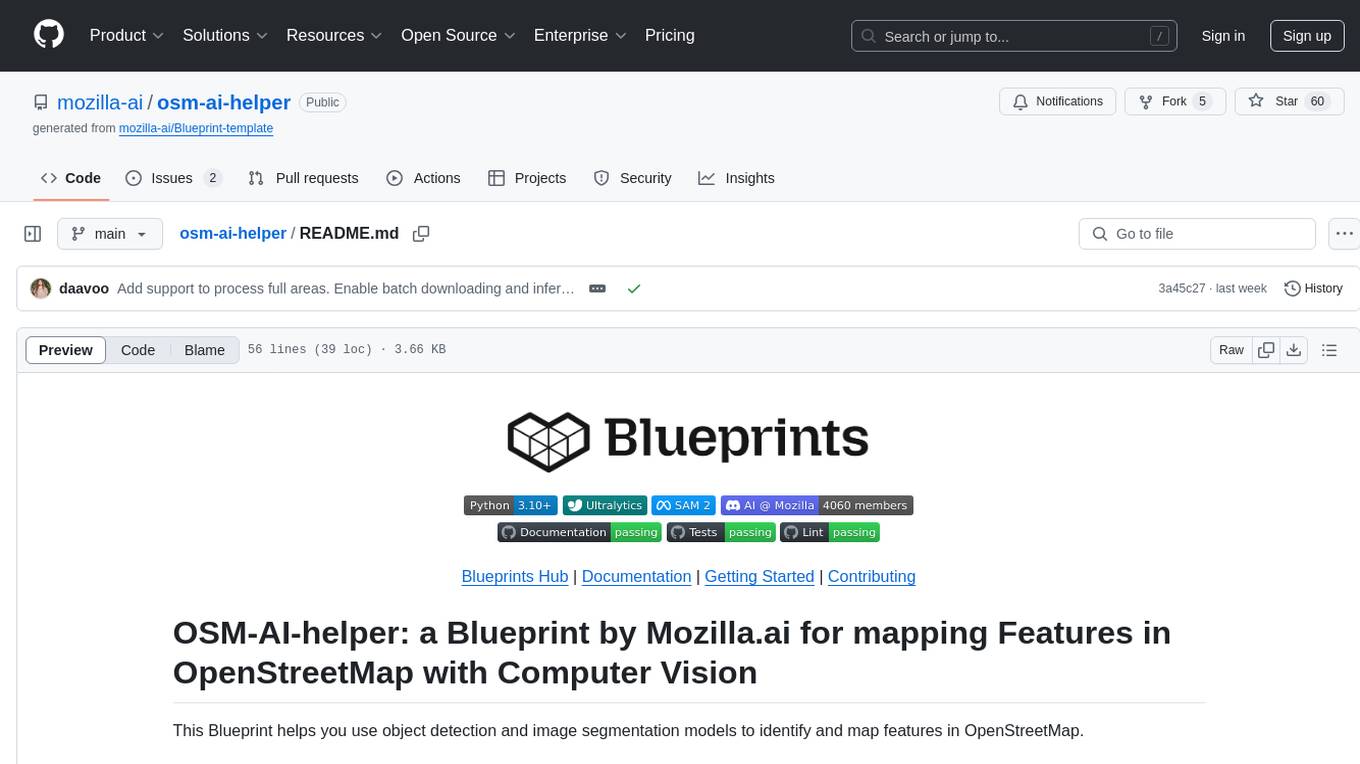Image resolution: width=1360 pixels, height=764 pixels.
Task: Switch to the Insights tab
Action: pos(736,178)
